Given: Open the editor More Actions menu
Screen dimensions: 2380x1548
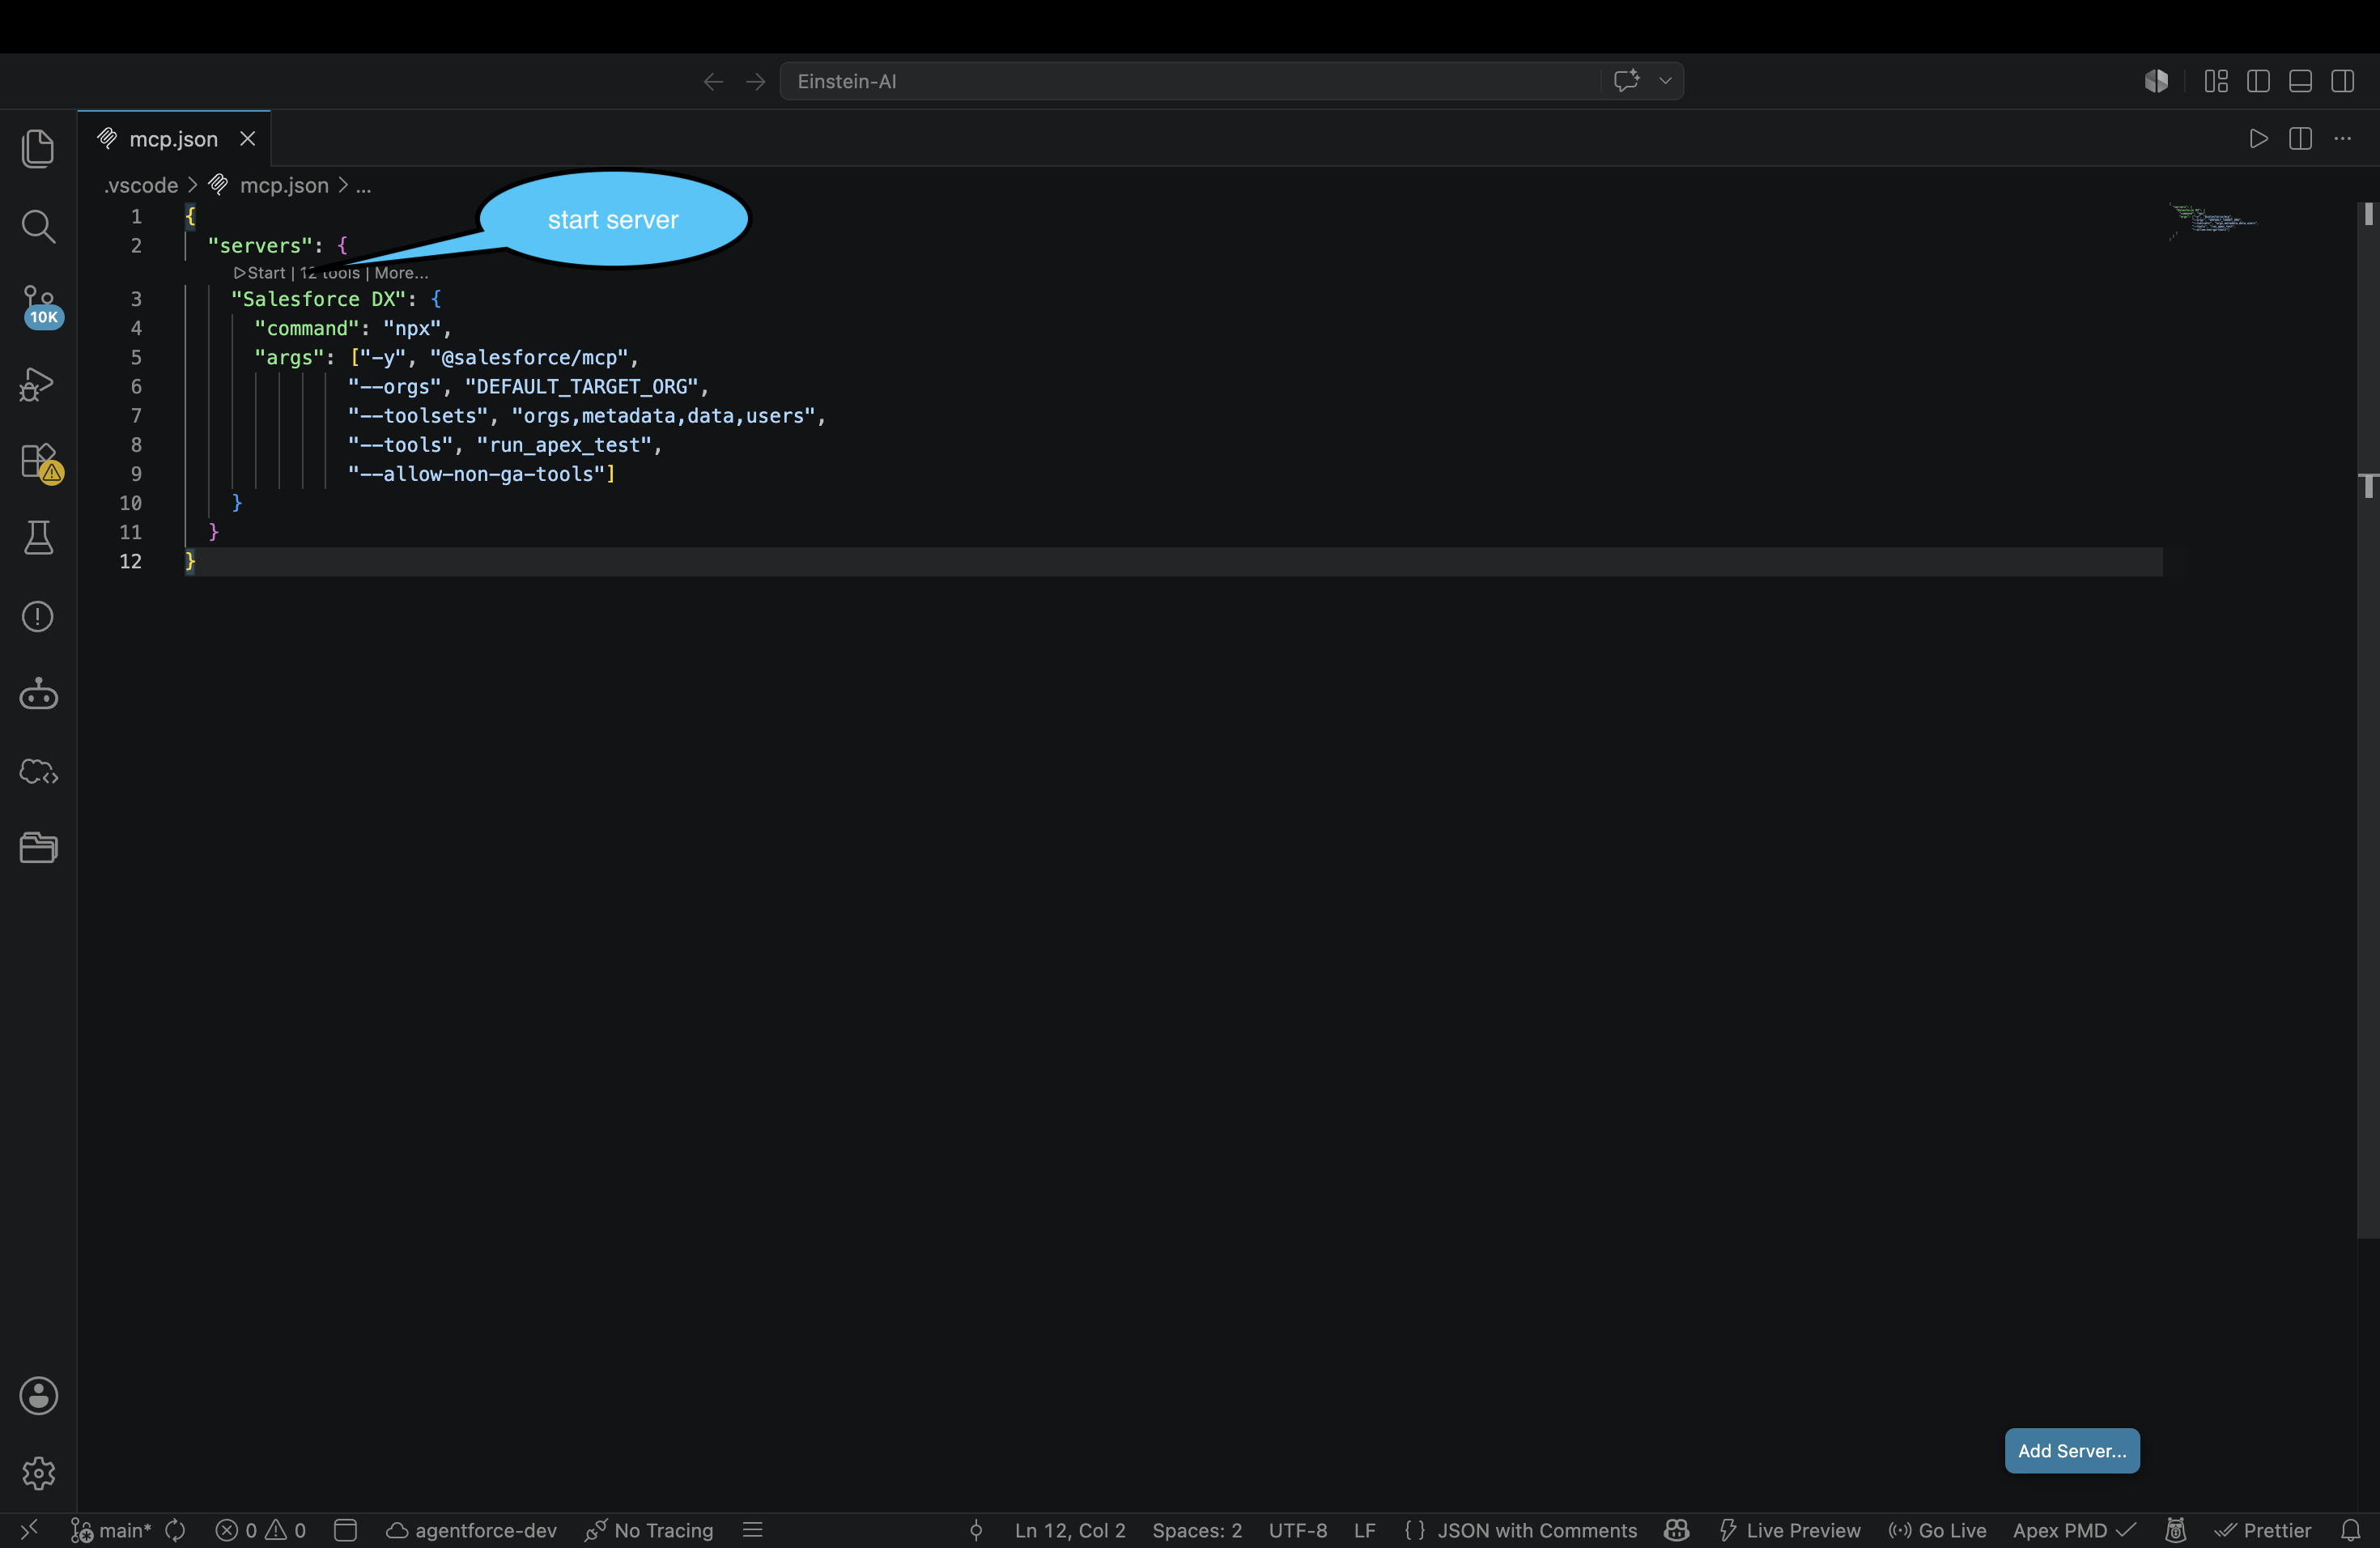Looking at the screenshot, I should point(2343,139).
